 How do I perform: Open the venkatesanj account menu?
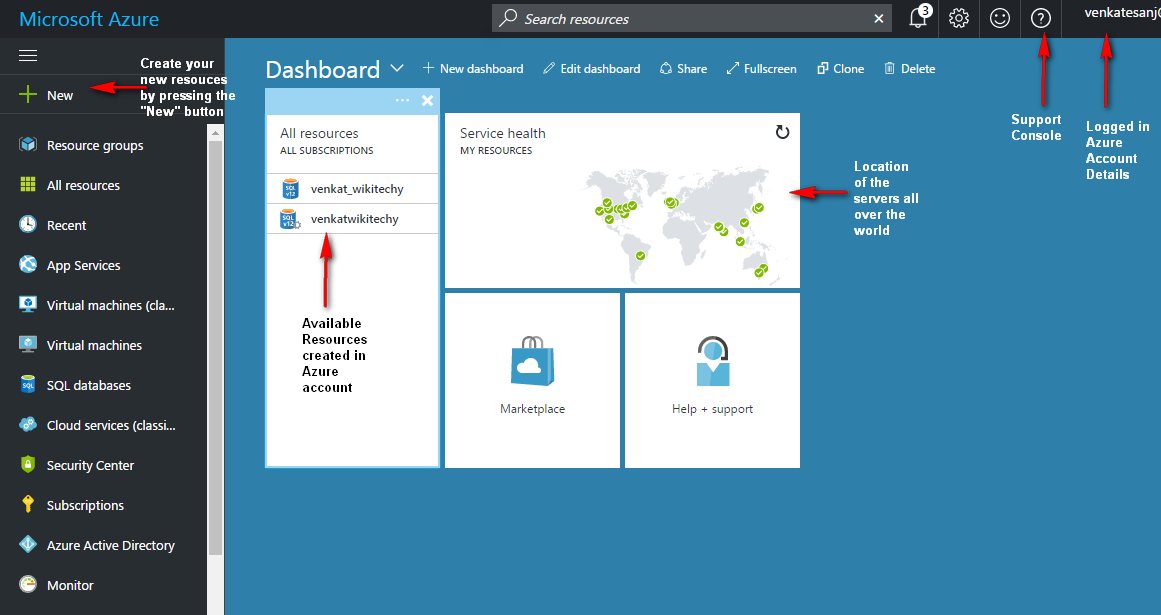(x=1122, y=13)
